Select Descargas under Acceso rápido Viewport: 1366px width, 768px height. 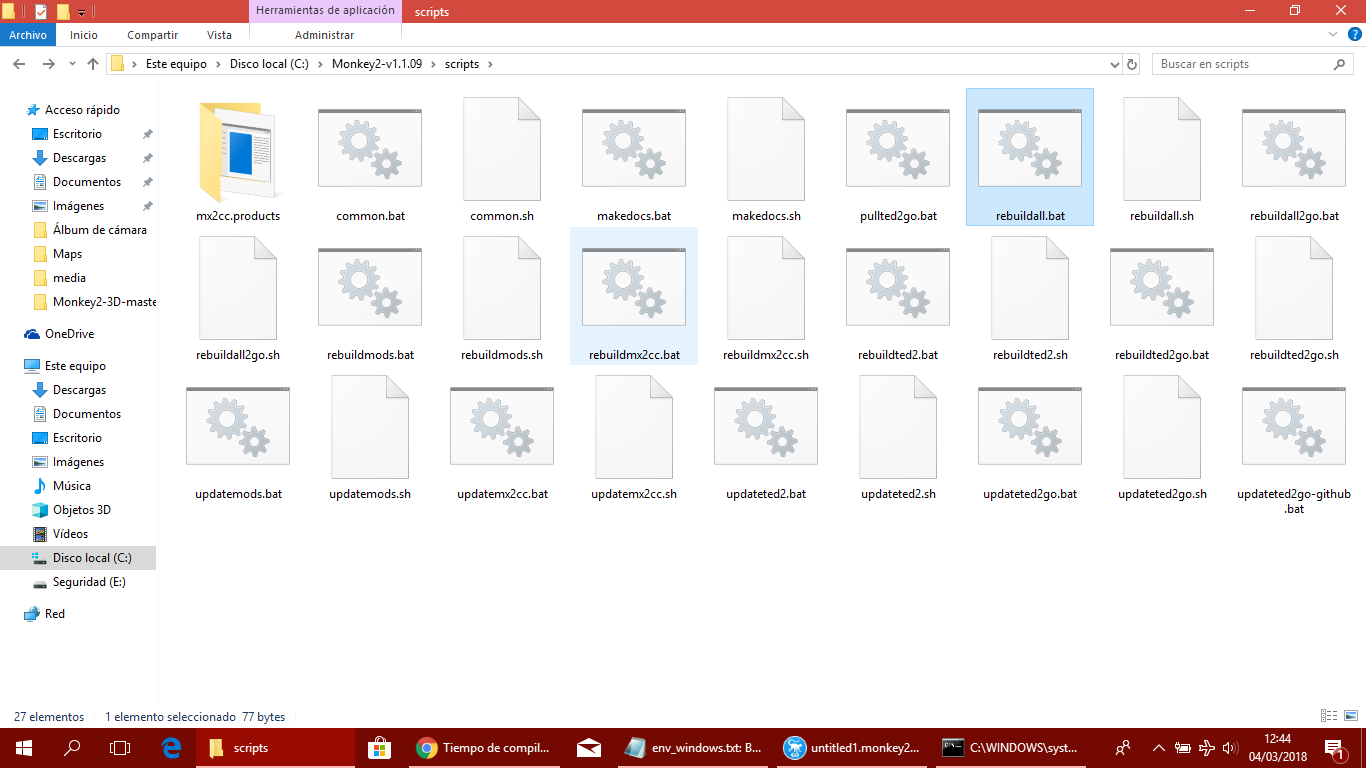pos(79,158)
